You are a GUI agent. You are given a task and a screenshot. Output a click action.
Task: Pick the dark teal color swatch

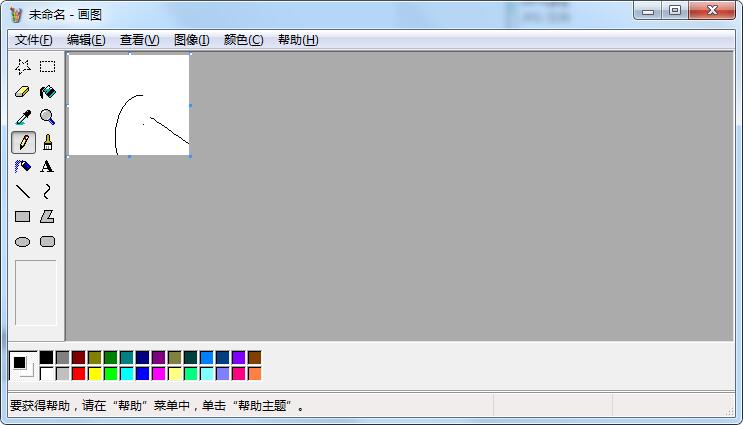190,357
